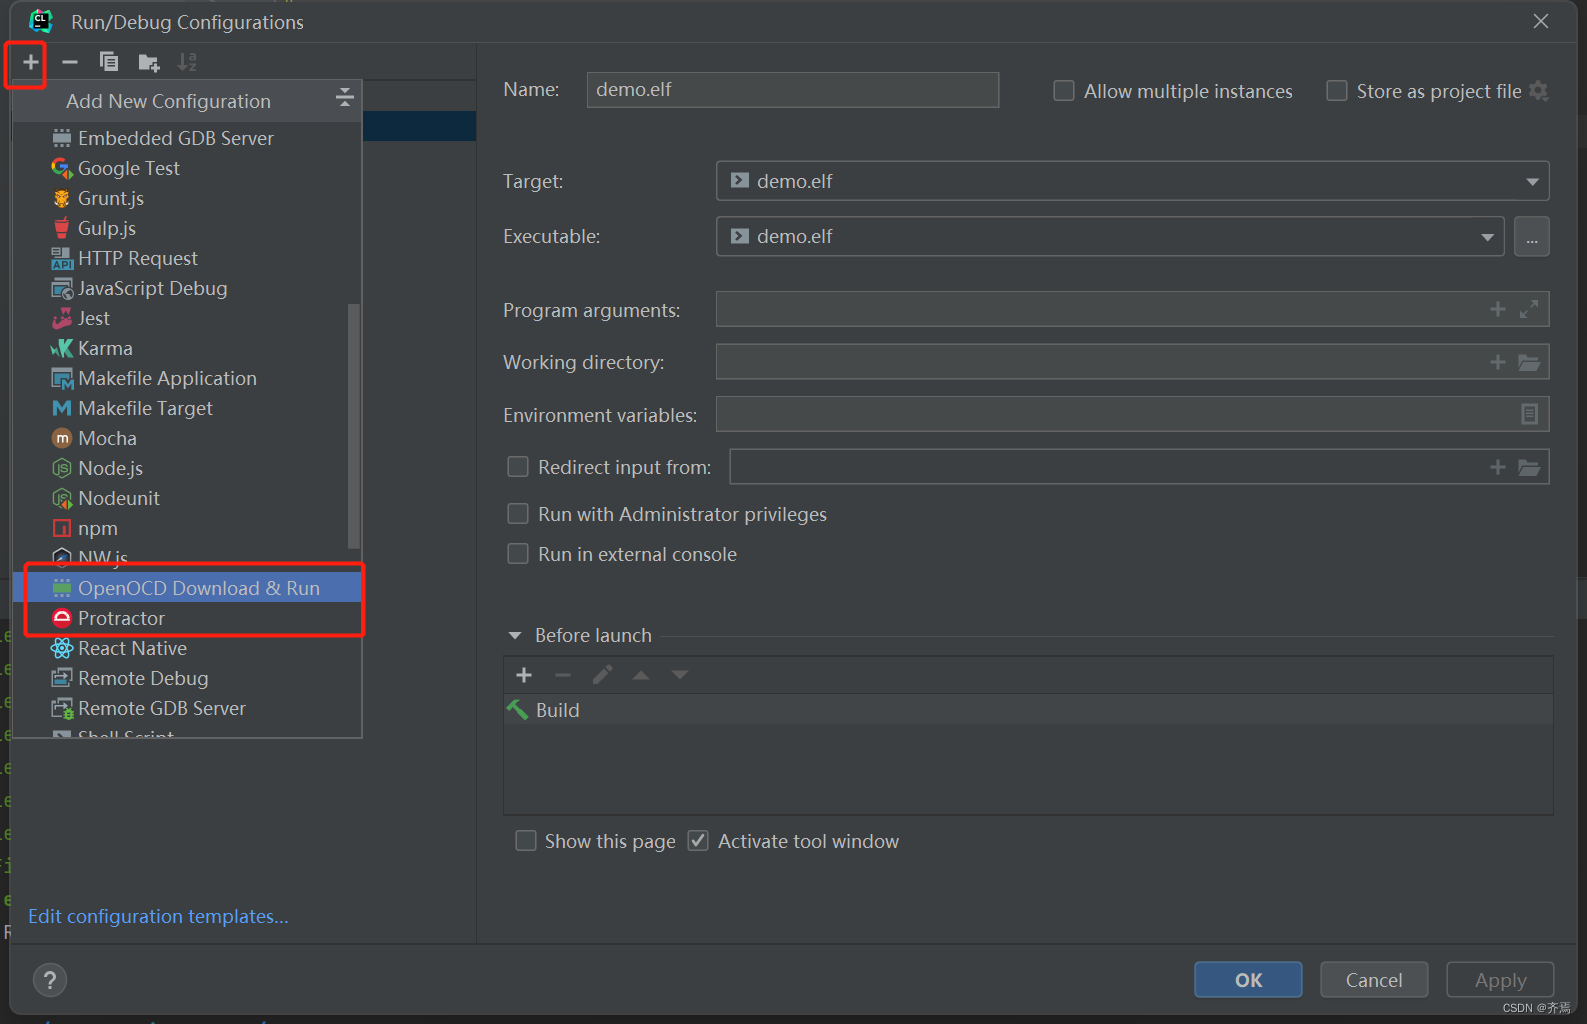The image size is (1587, 1024).
Task: Toggle Run in external console
Action: tap(518, 554)
